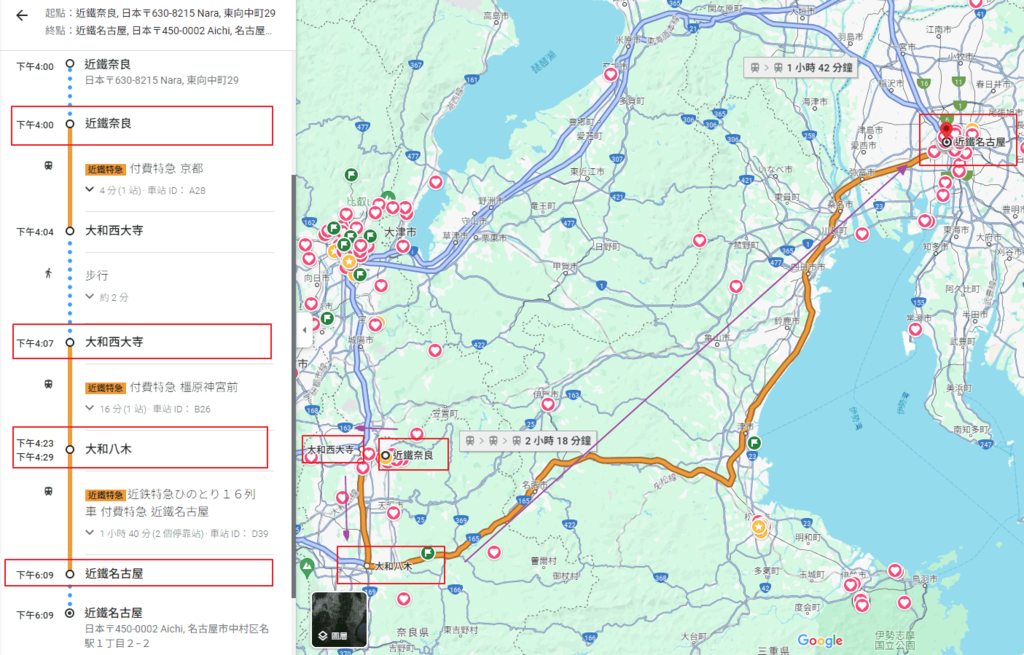Viewport: 1024px width, 655px height.
Task: Collapse the side panel with the arrow tab
Action: 304,330
